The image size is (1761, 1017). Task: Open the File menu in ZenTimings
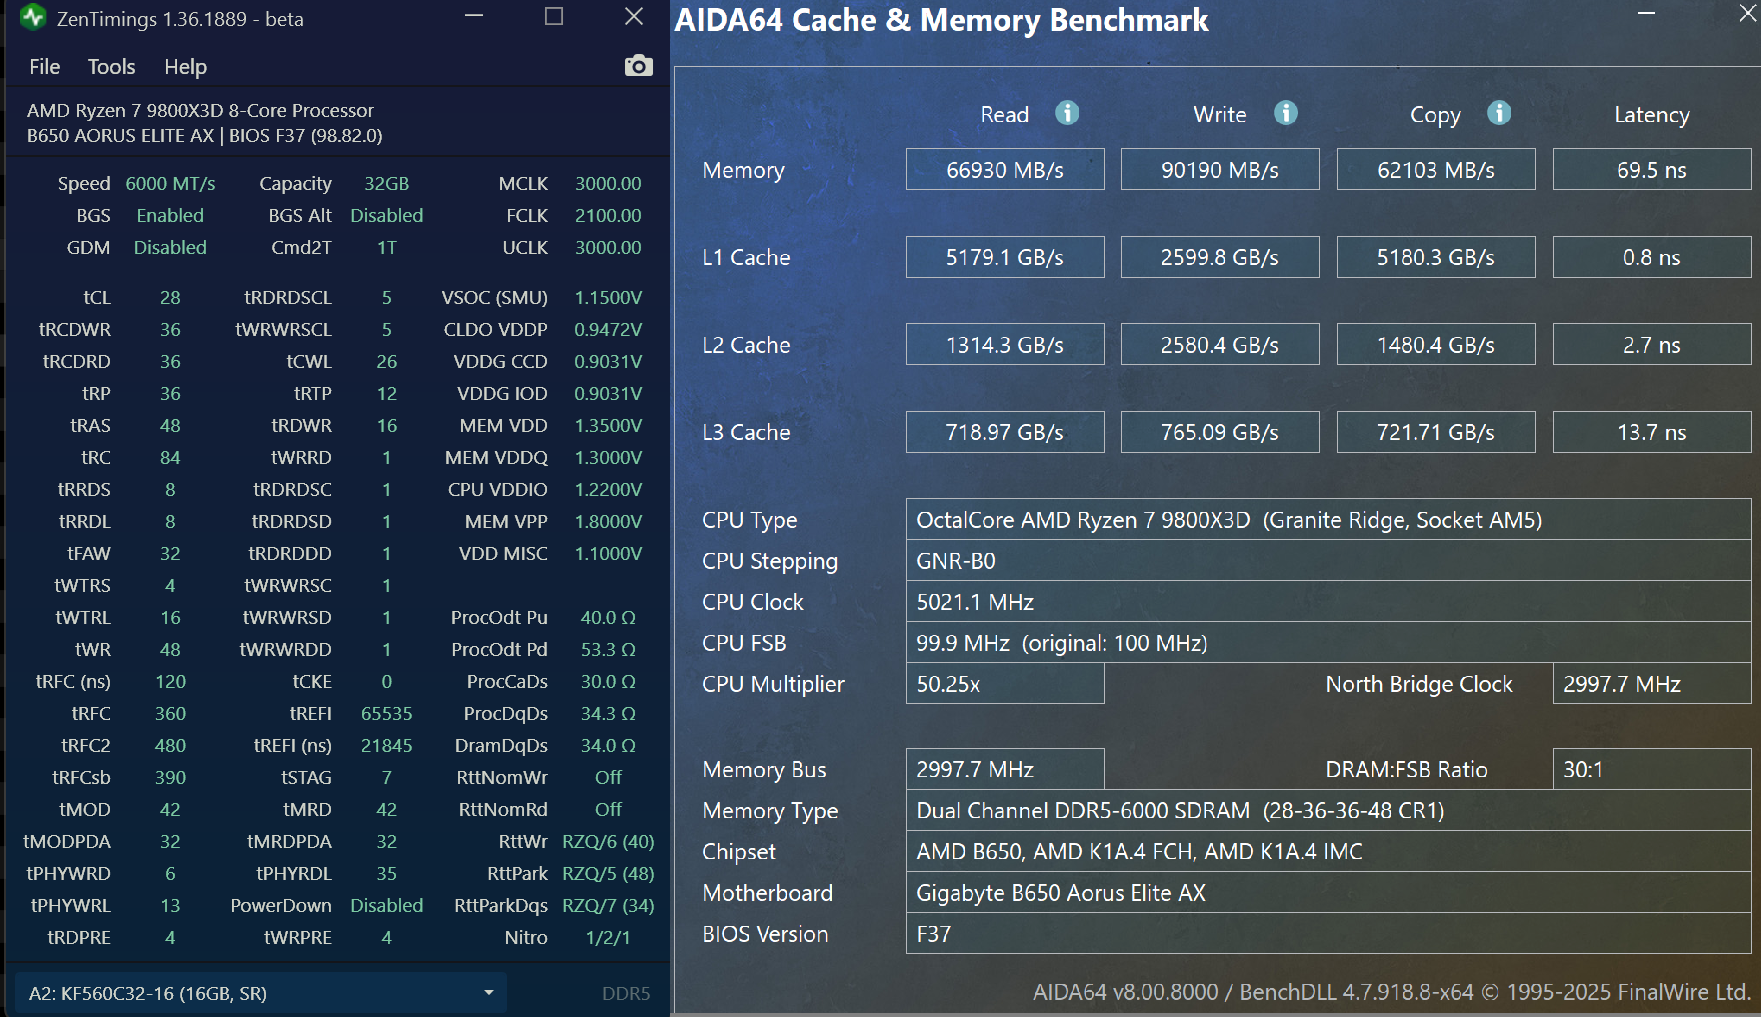click(45, 67)
